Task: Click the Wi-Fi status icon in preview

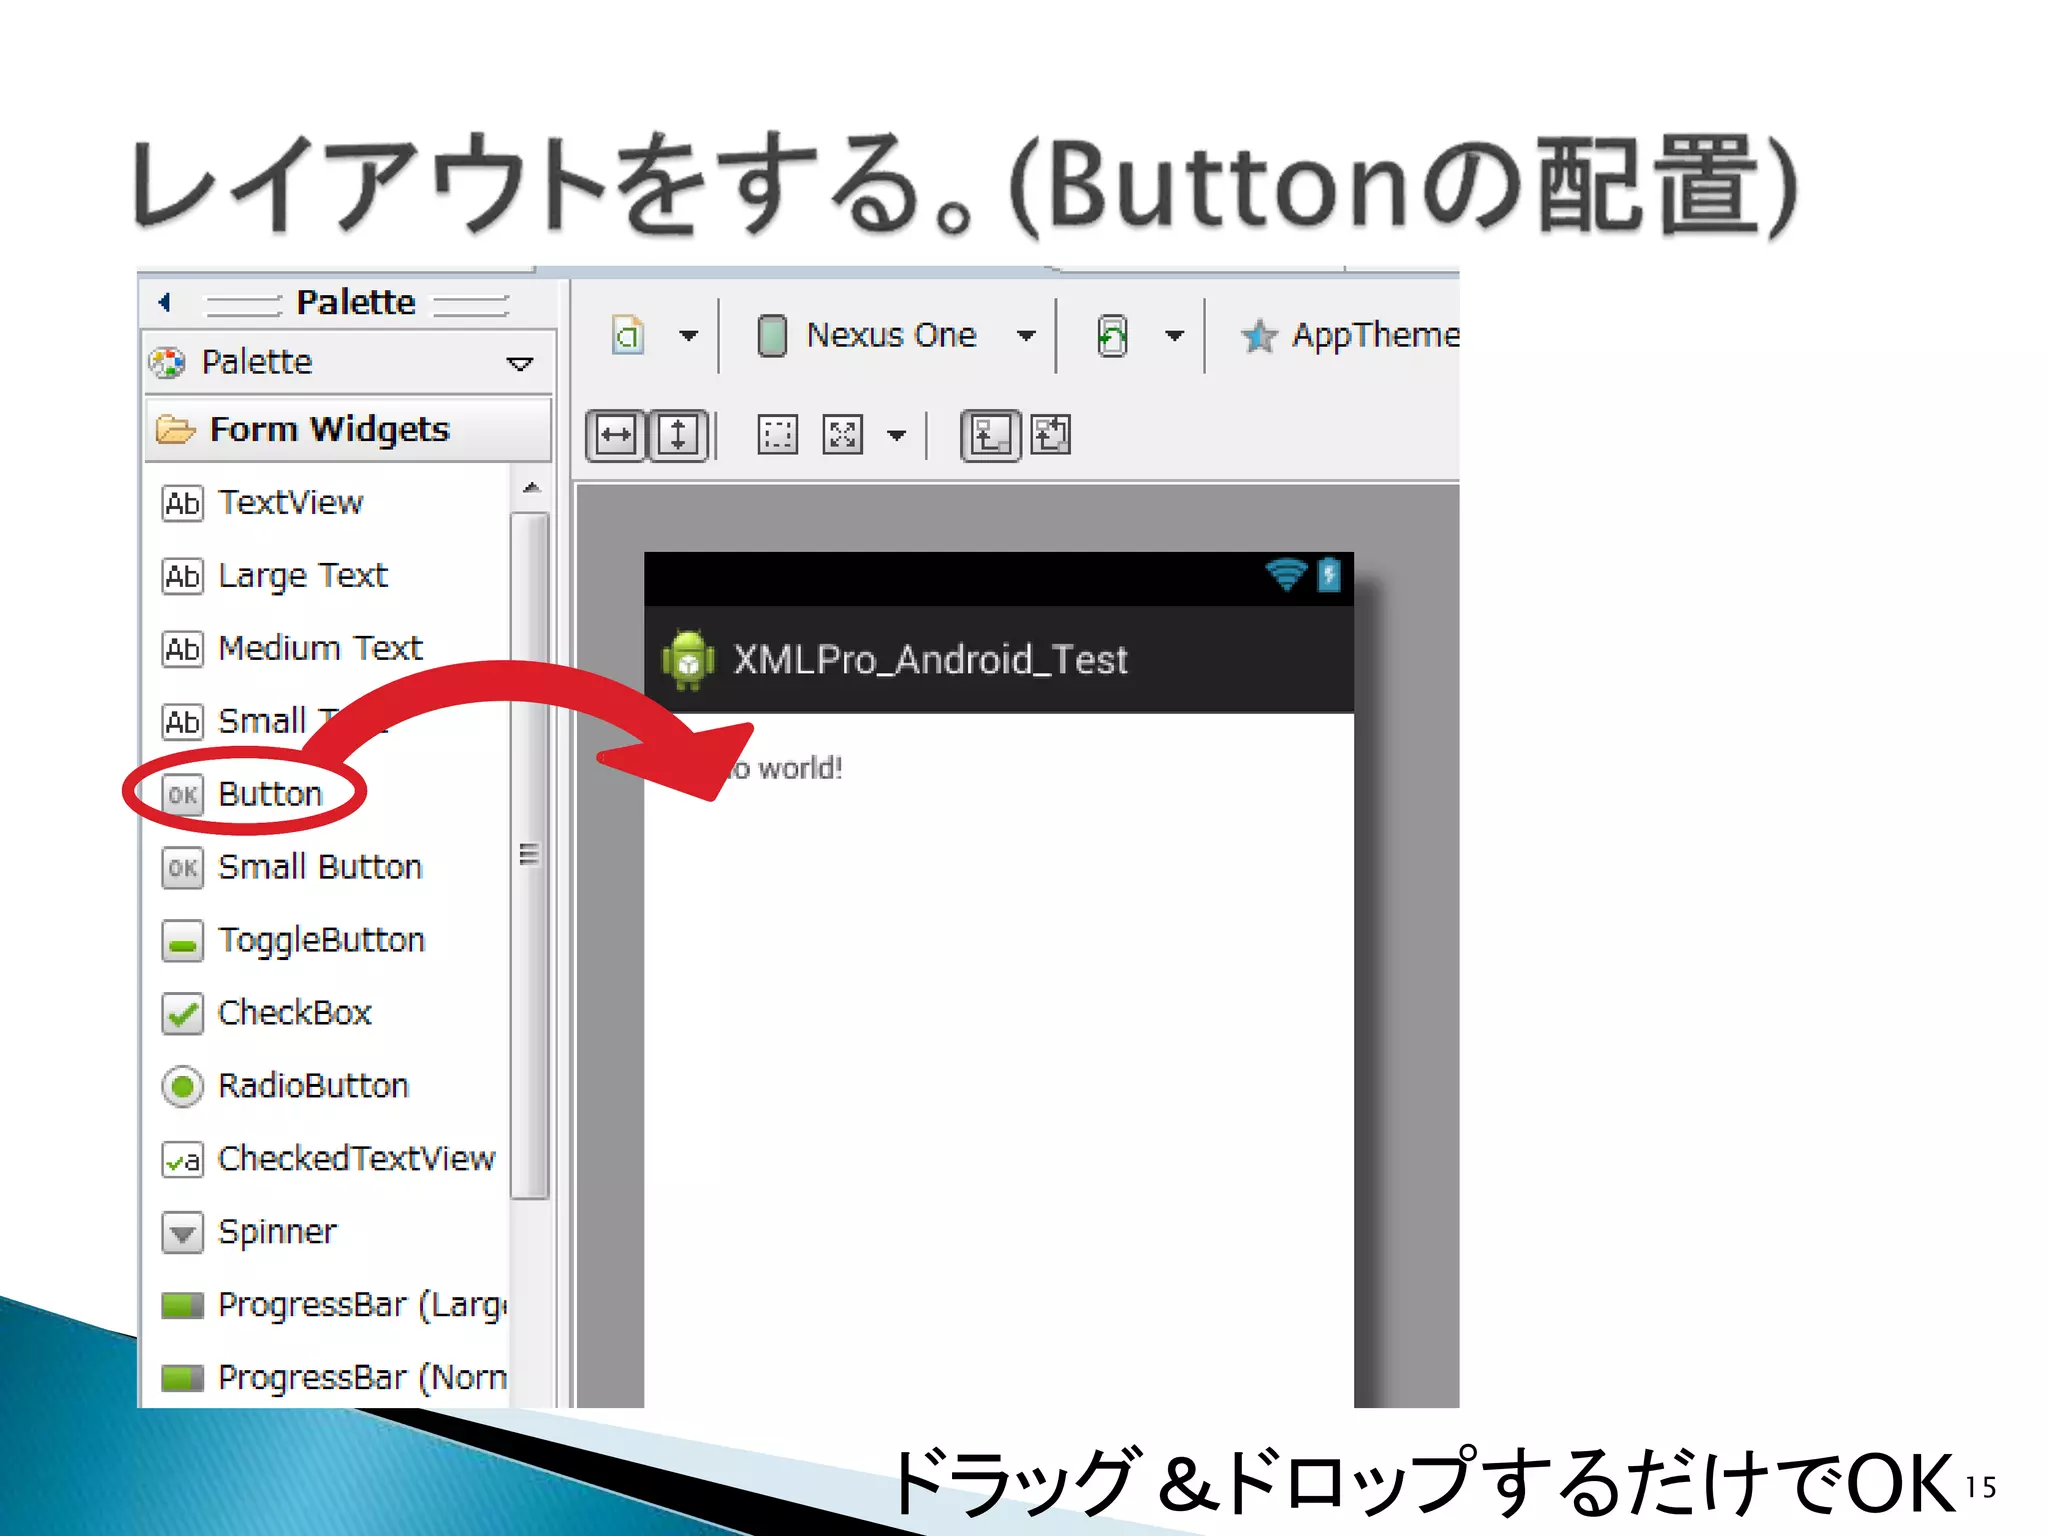Action: 1286,574
